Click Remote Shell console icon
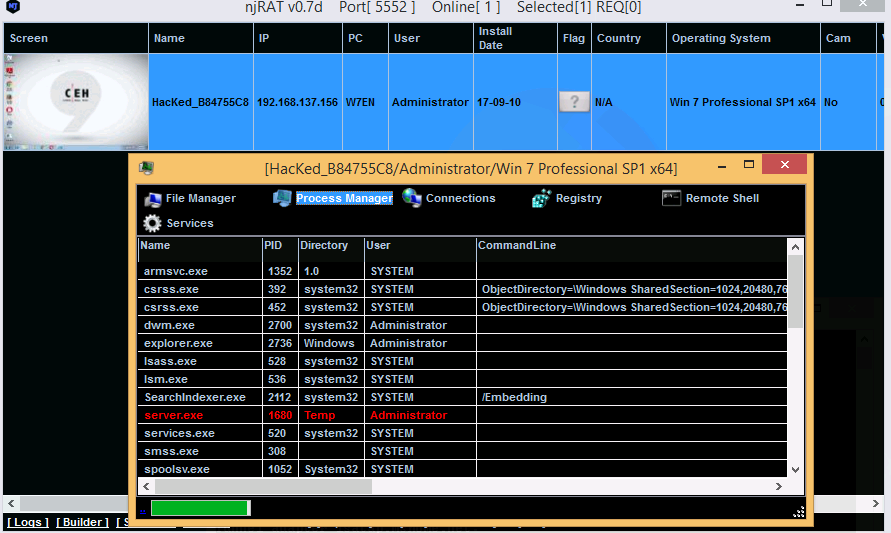This screenshot has height=533, width=891. point(671,198)
